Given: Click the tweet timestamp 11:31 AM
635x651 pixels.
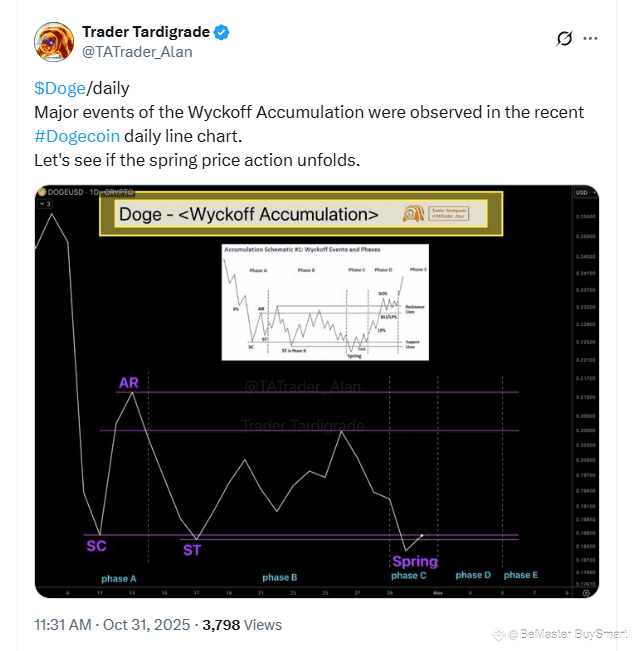Looking at the screenshot, I should [64, 625].
